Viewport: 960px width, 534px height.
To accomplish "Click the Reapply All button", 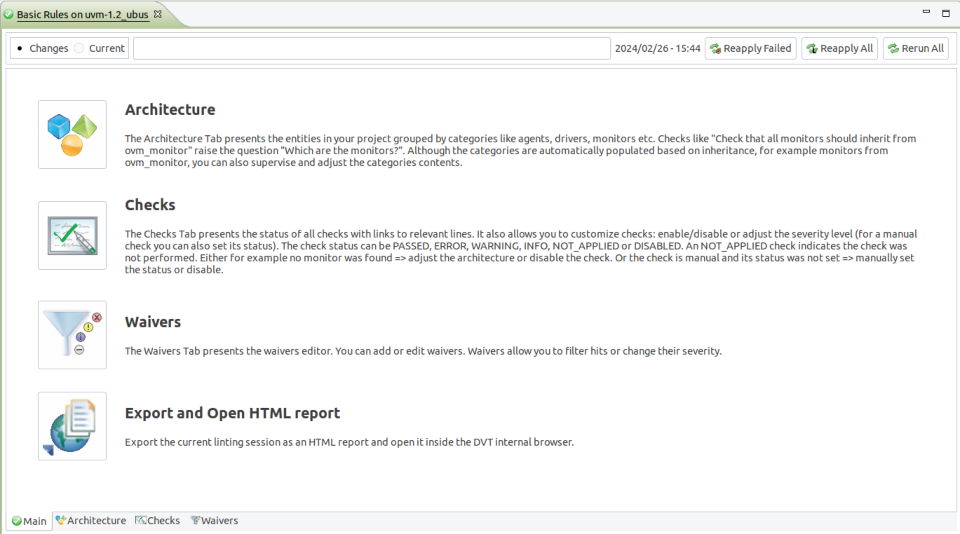I will (x=840, y=48).
